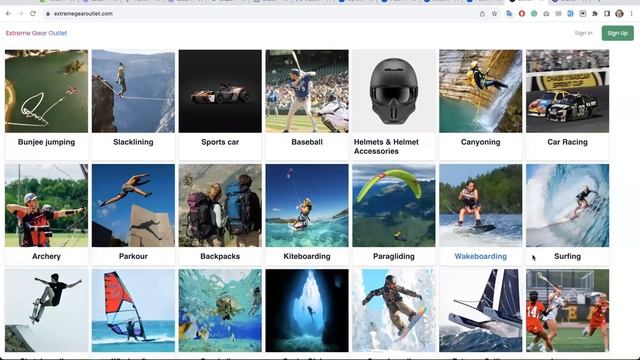Click the Car Racing category title
The width and height of the screenshot is (640, 360).
pyautogui.click(x=567, y=142)
